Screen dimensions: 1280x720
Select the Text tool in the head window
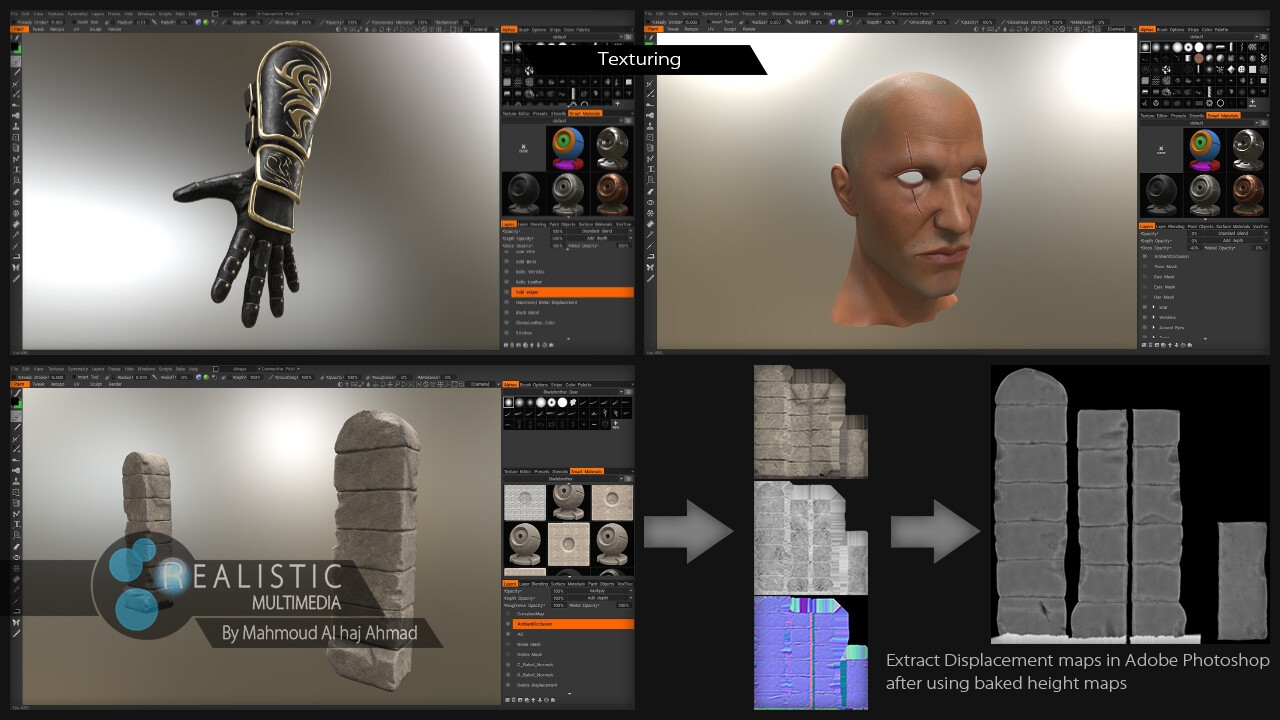pos(651,169)
